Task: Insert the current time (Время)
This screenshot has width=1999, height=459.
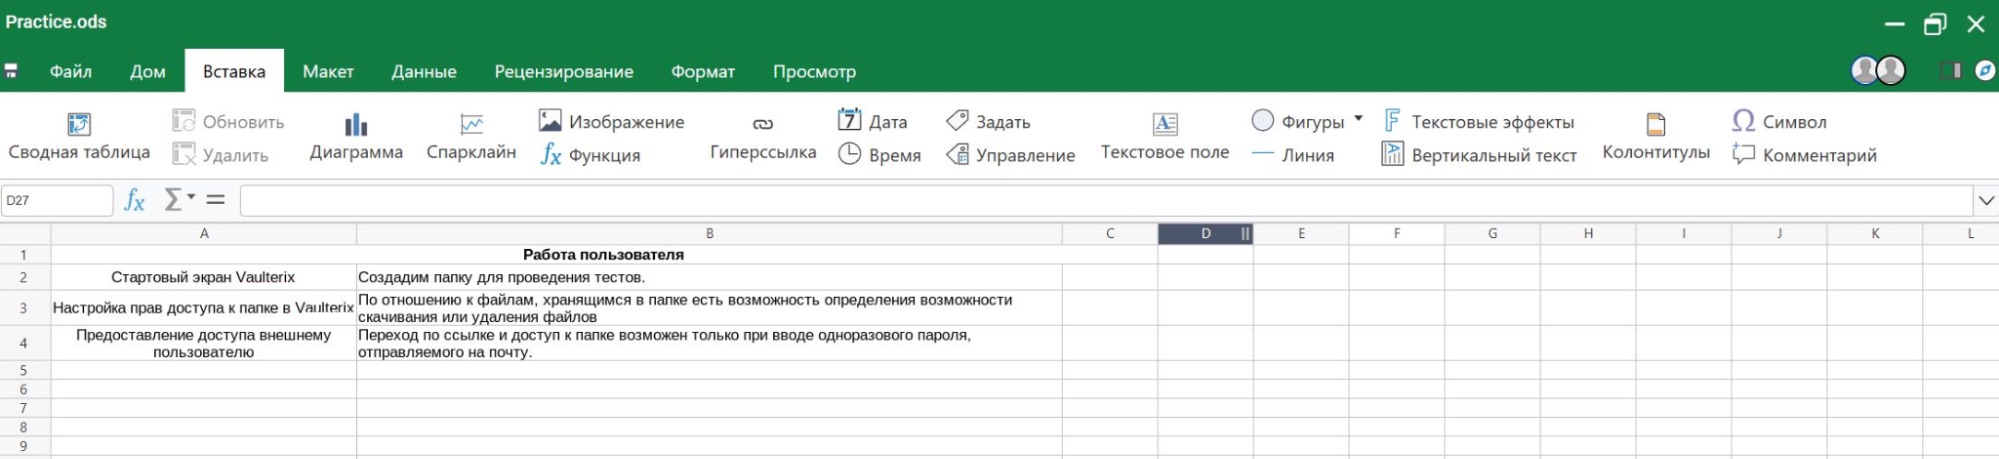Action: coord(879,155)
